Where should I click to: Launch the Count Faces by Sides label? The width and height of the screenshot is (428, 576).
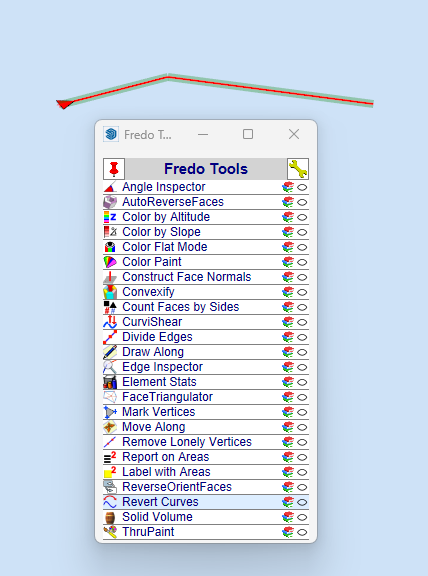coord(180,307)
